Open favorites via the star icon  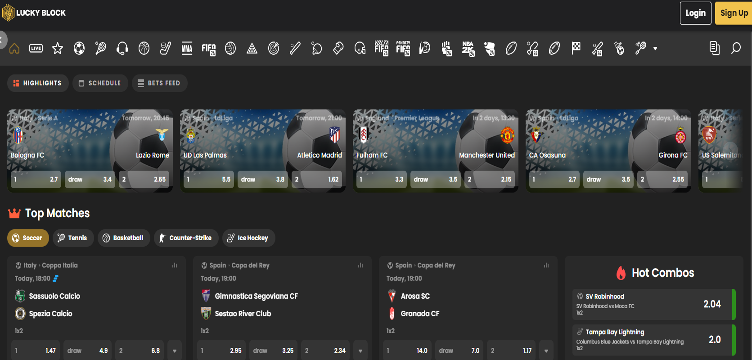tap(58, 48)
